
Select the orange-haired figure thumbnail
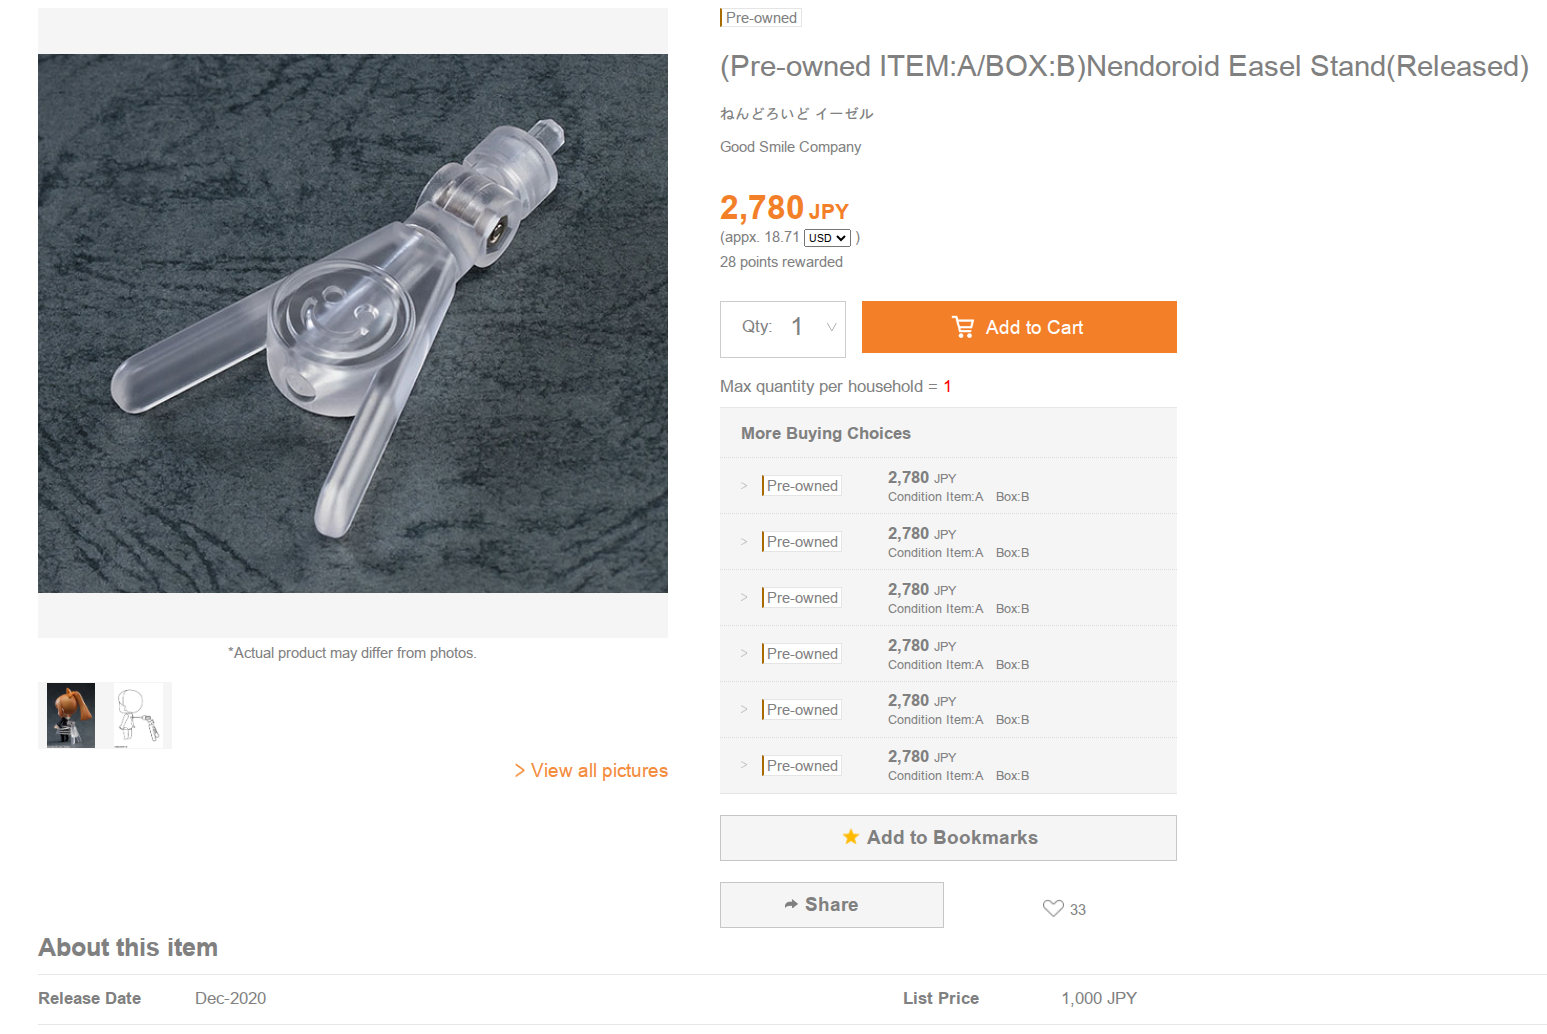(71, 715)
